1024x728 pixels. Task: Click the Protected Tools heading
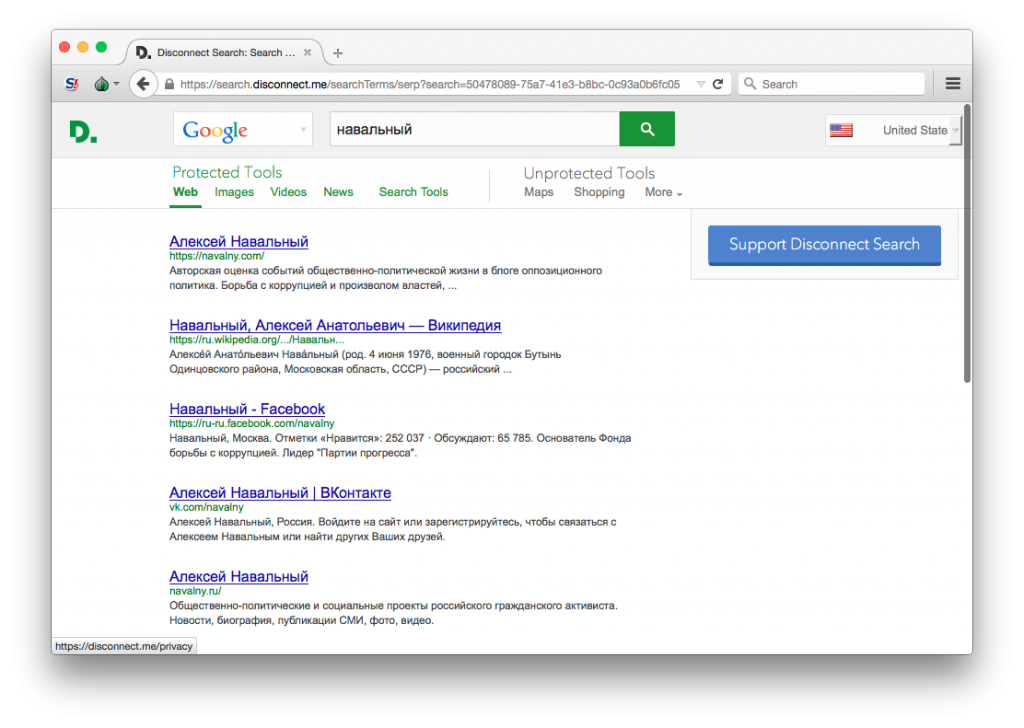[227, 172]
